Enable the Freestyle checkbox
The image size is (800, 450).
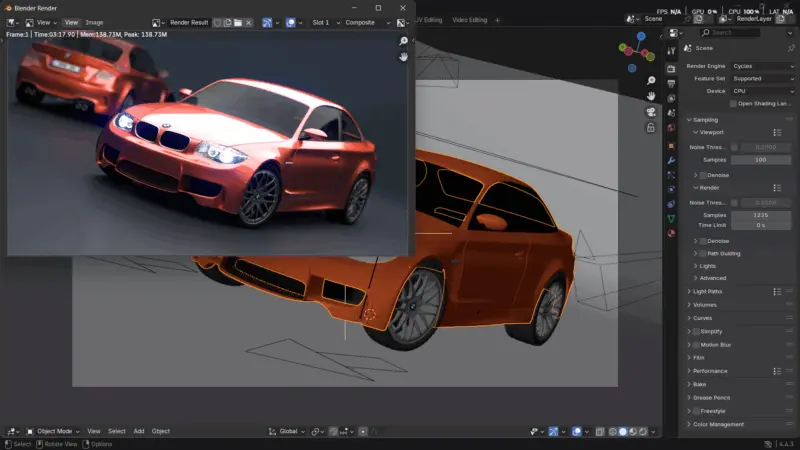[x=697, y=411]
